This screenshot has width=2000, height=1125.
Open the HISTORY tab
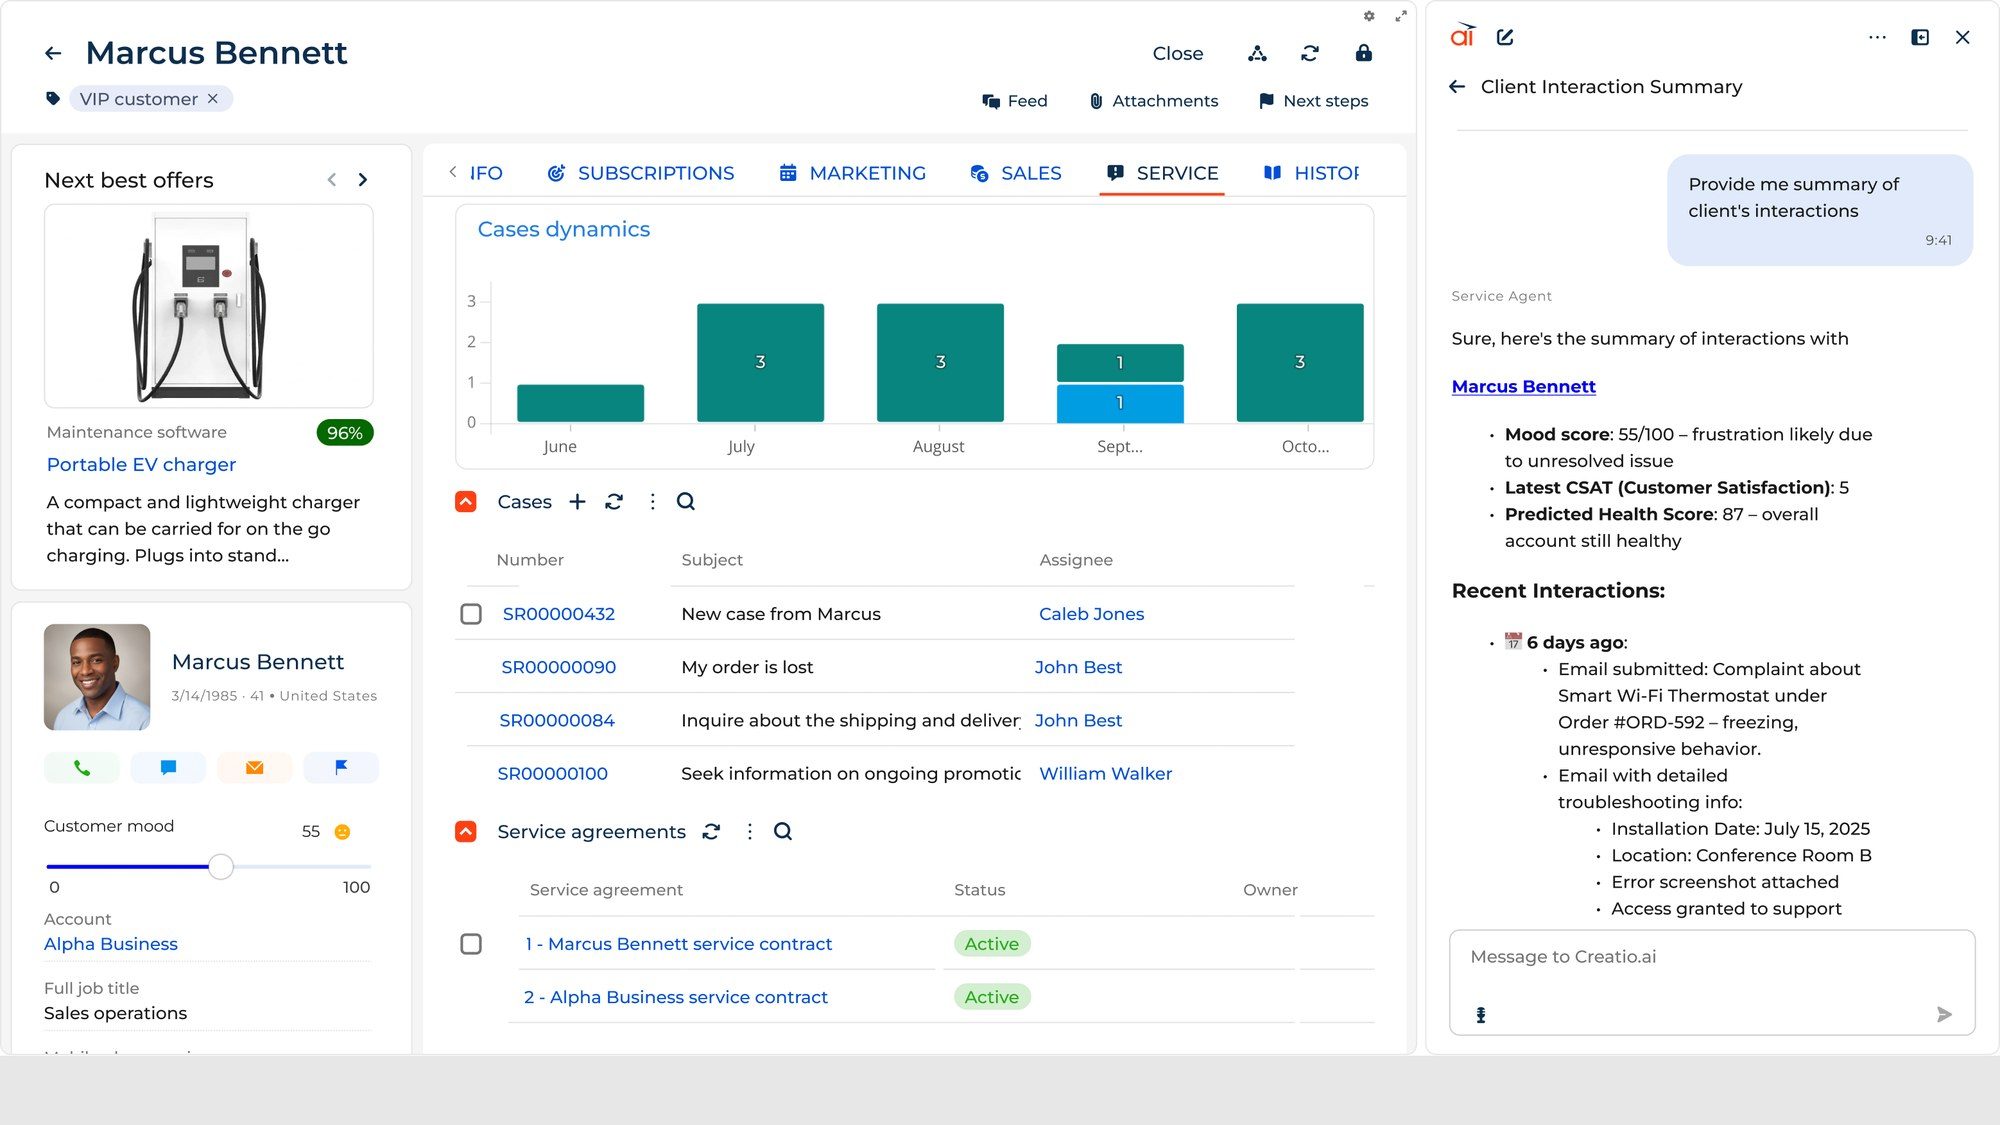click(x=1311, y=173)
